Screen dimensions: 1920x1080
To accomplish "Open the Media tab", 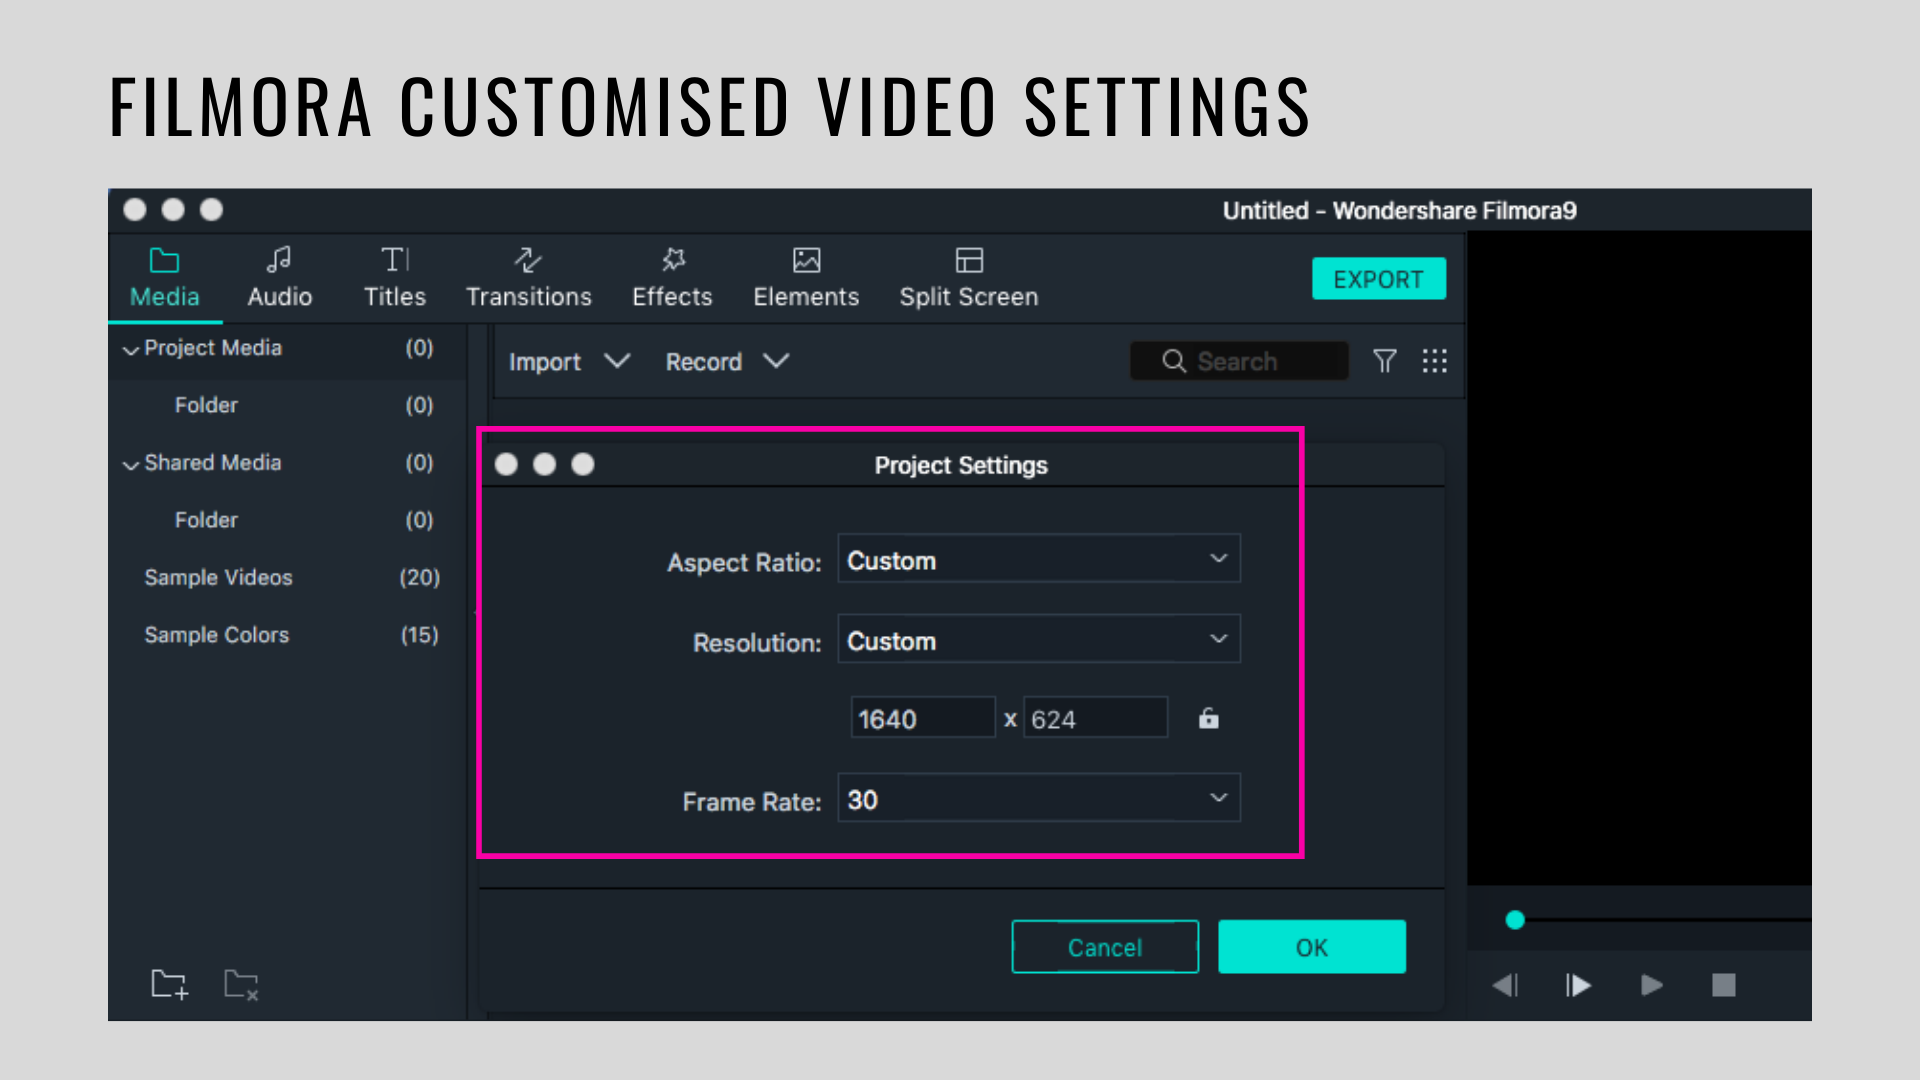I will point(165,278).
